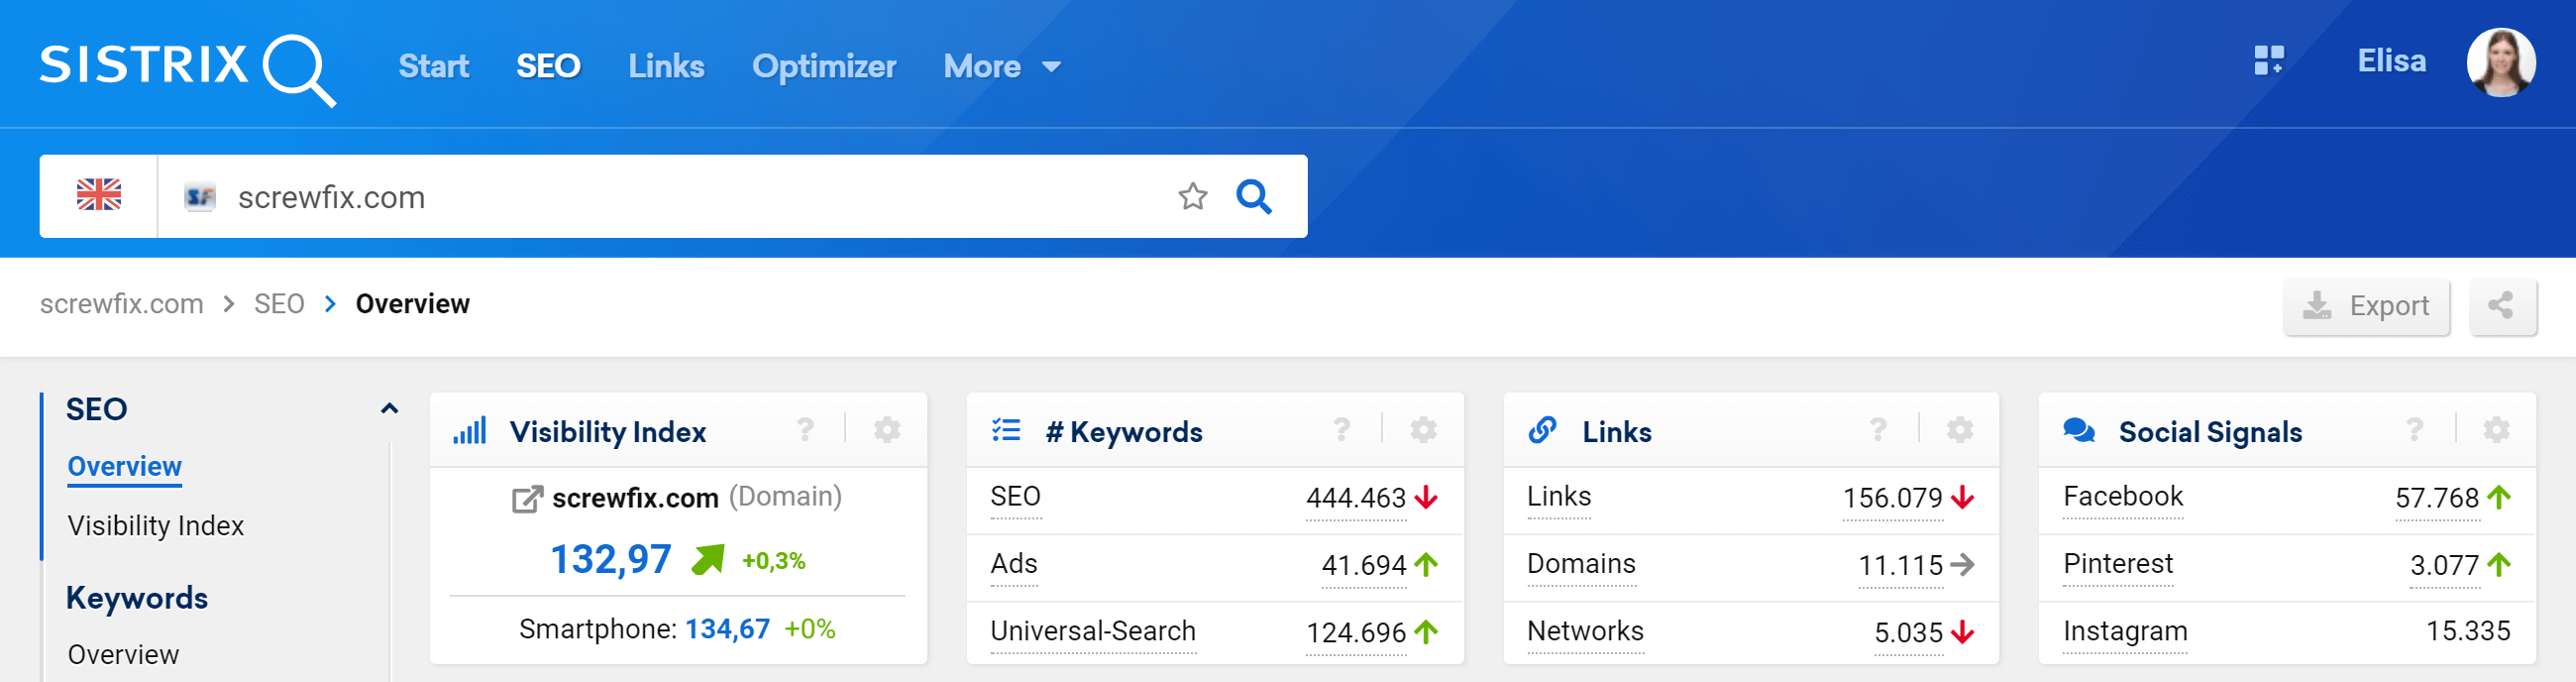Click the Social Signals chat icon
Image resolution: width=2576 pixels, height=682 pixels.
(x=2079, y=430)
